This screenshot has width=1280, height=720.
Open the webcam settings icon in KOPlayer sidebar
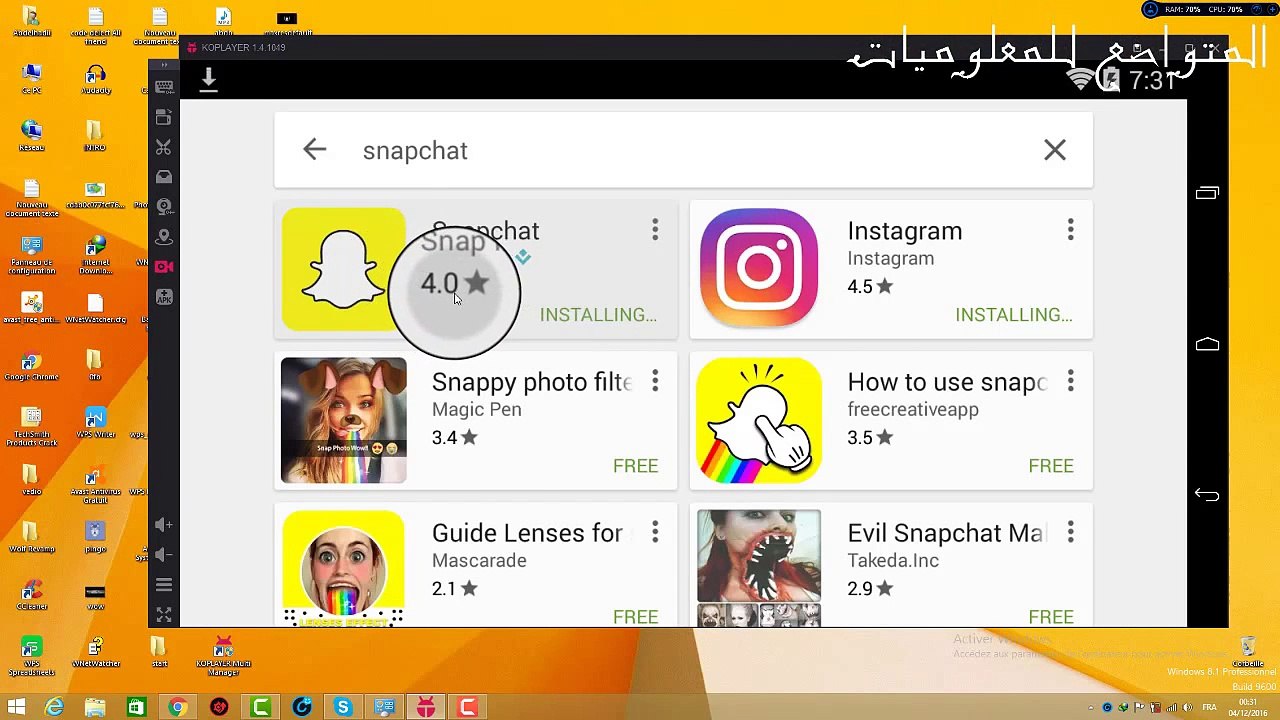164,207
